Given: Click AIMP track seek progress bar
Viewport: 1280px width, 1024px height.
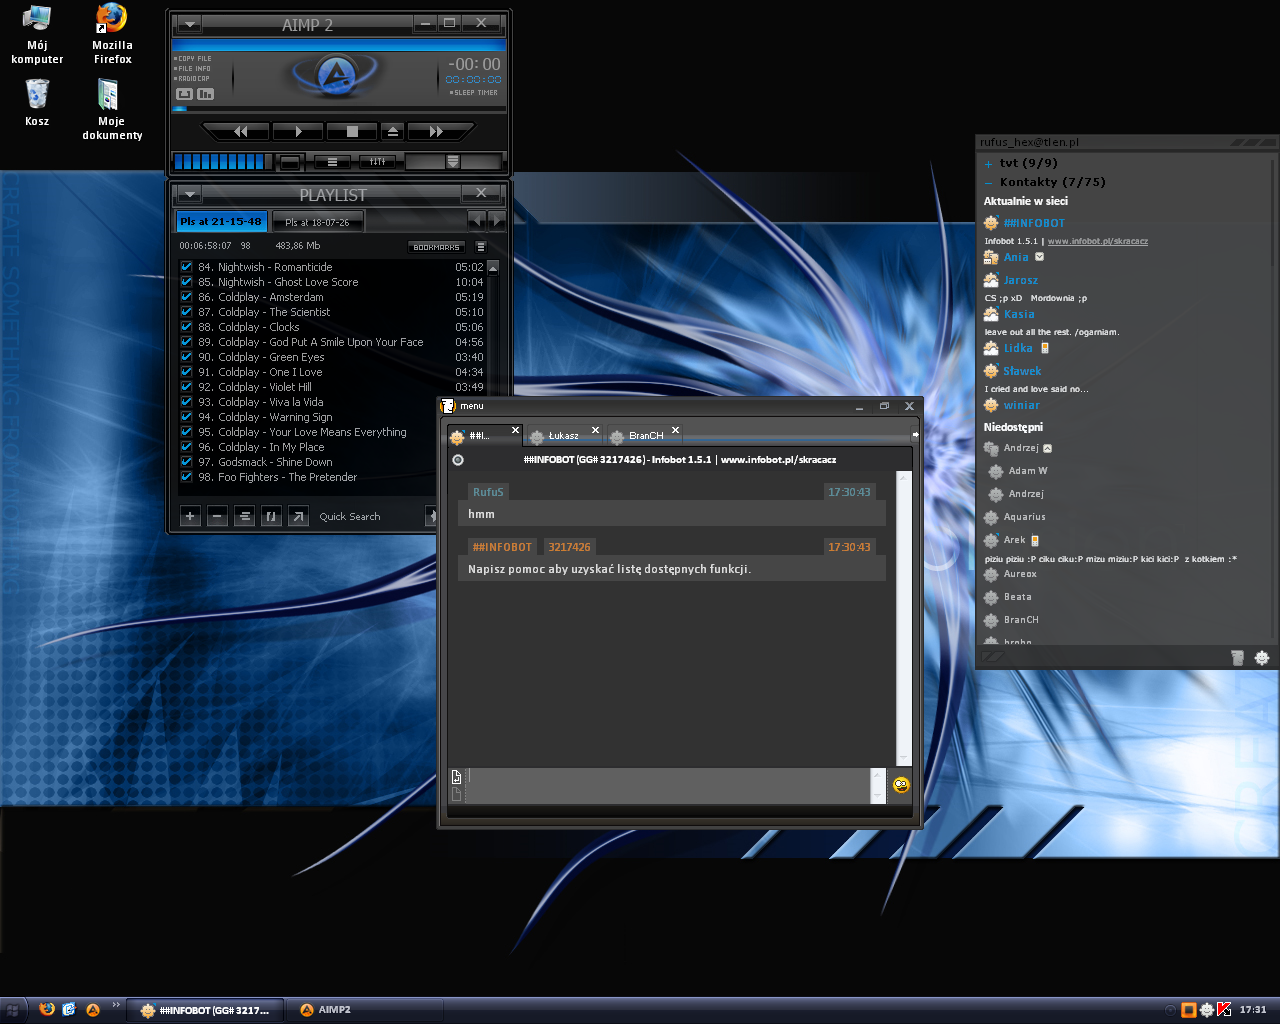Looking at the screenshot, I should click(338, 108).
